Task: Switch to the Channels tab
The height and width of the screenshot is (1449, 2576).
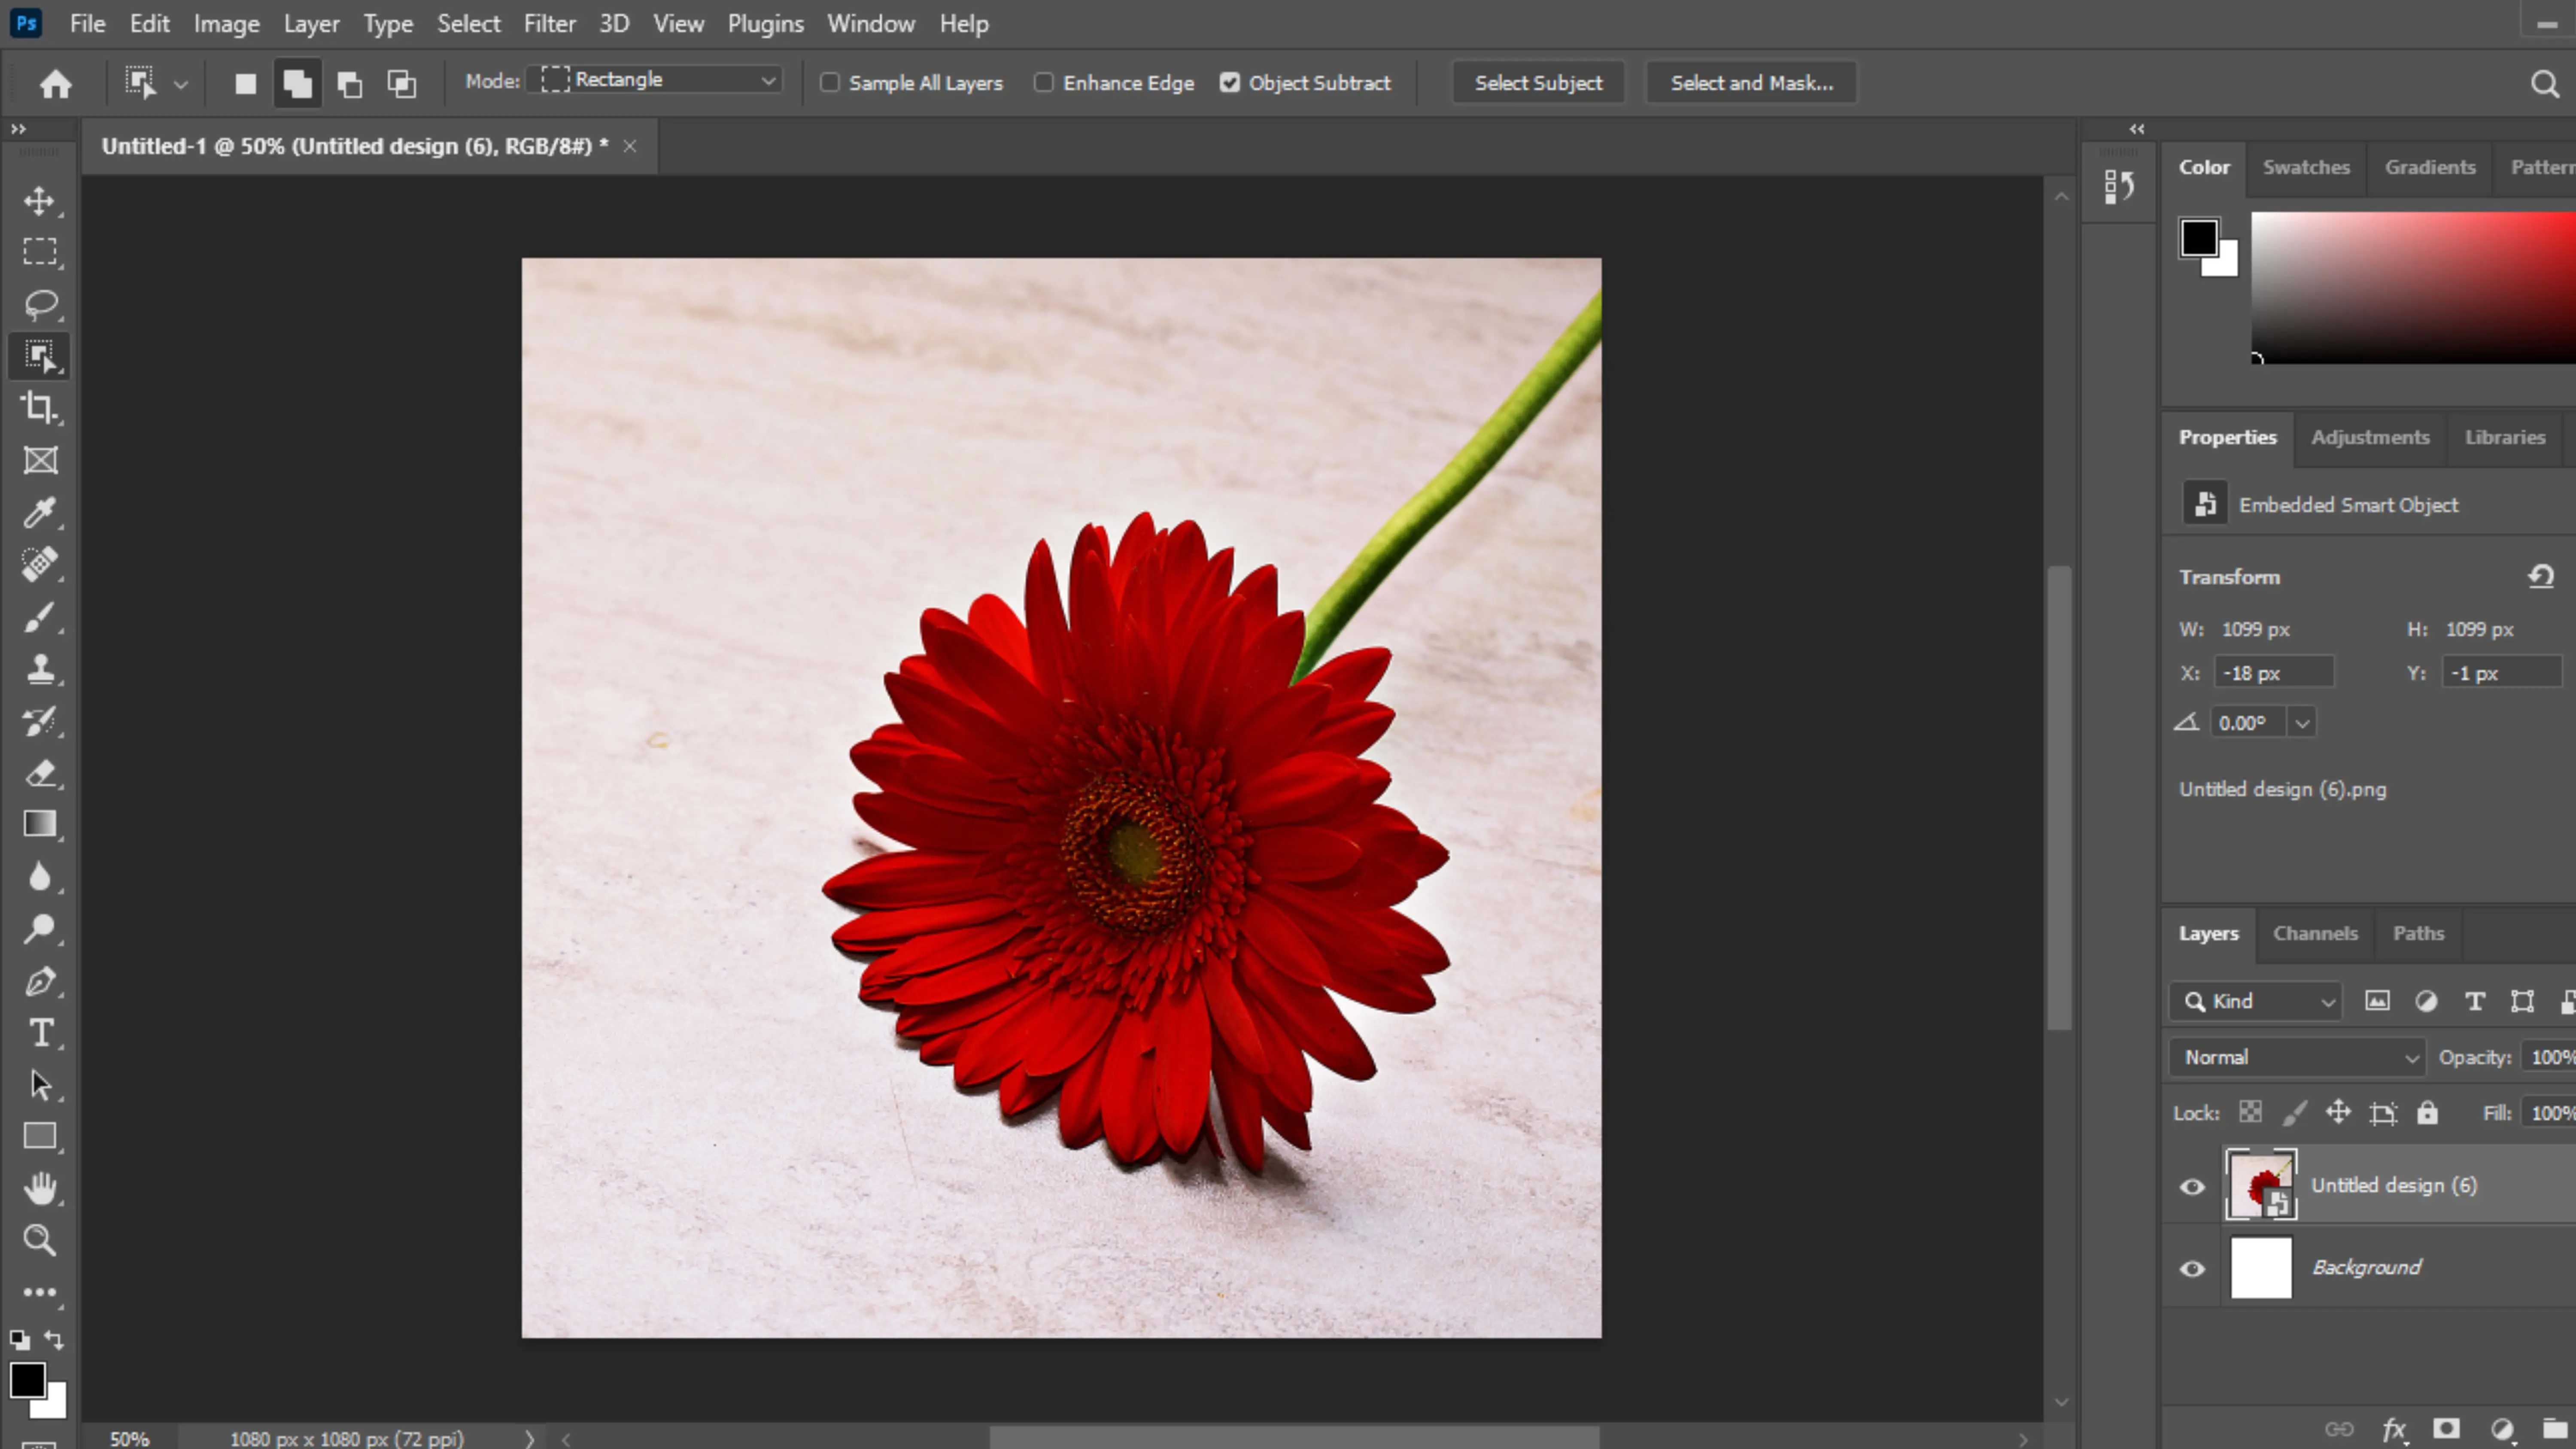Action: (2315, 933)
